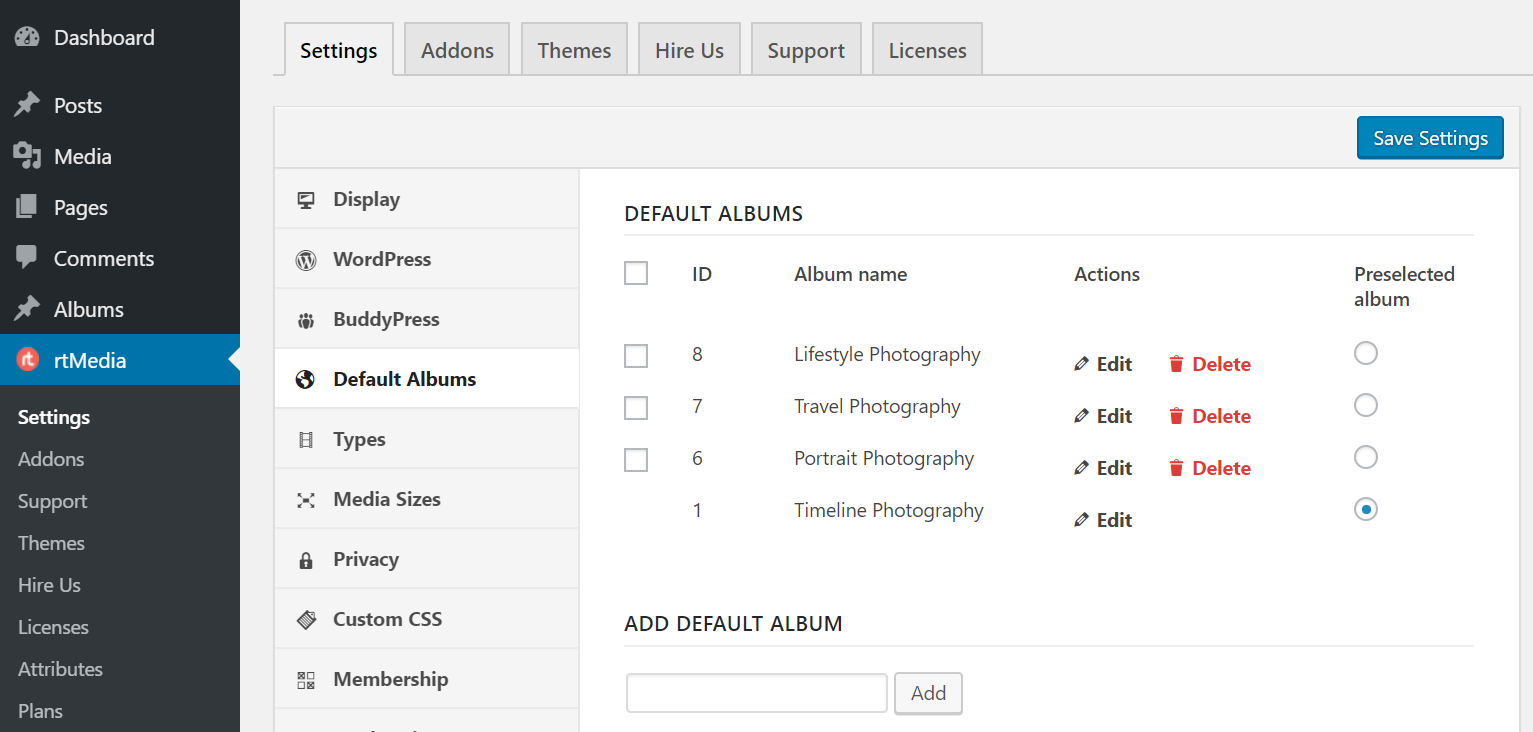Open the Themes tab
This screenshot has height=732, width=1533.
(574, 48)
